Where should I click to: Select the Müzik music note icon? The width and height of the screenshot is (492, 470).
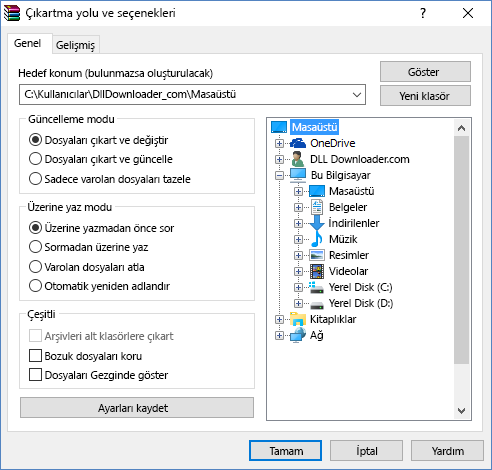pos(317,239)
